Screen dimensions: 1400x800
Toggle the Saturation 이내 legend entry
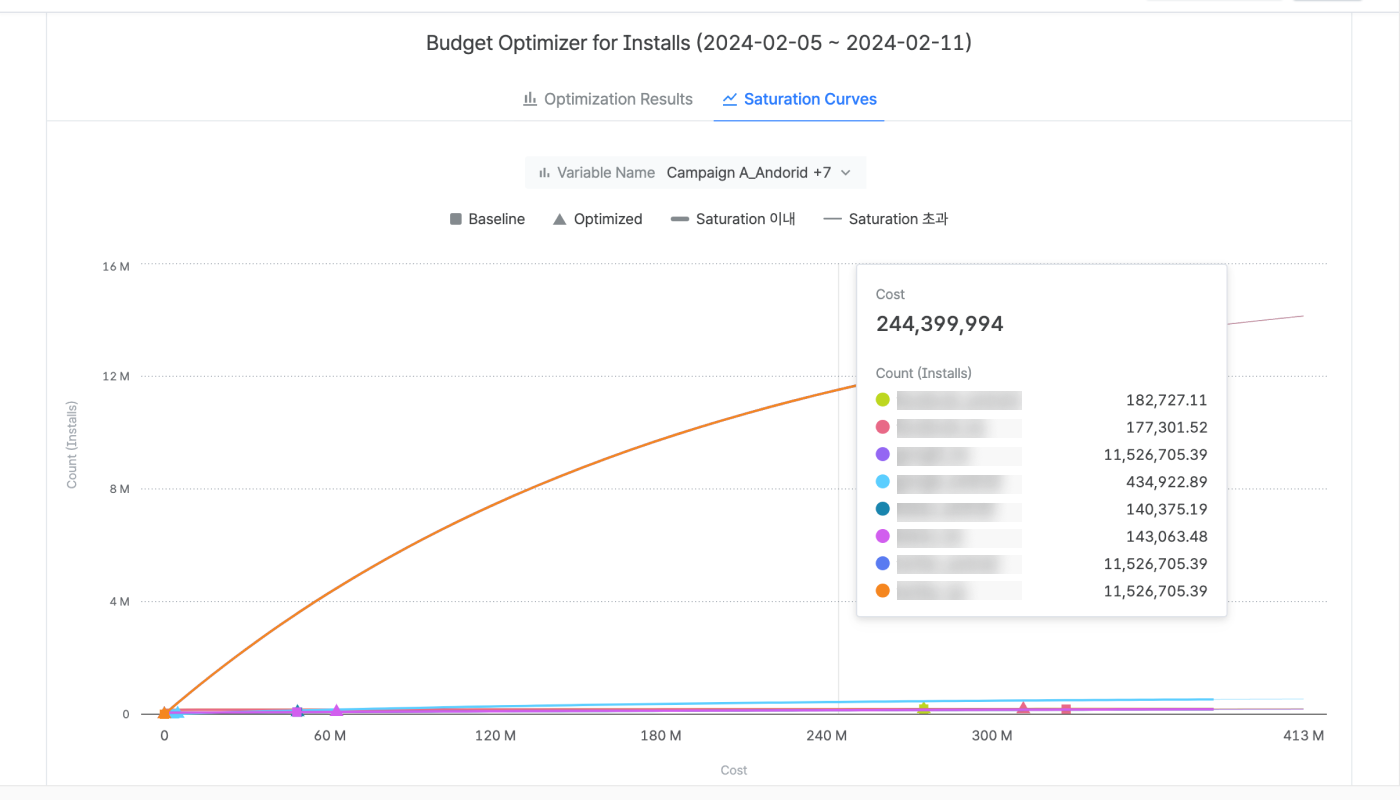[733, 219]
